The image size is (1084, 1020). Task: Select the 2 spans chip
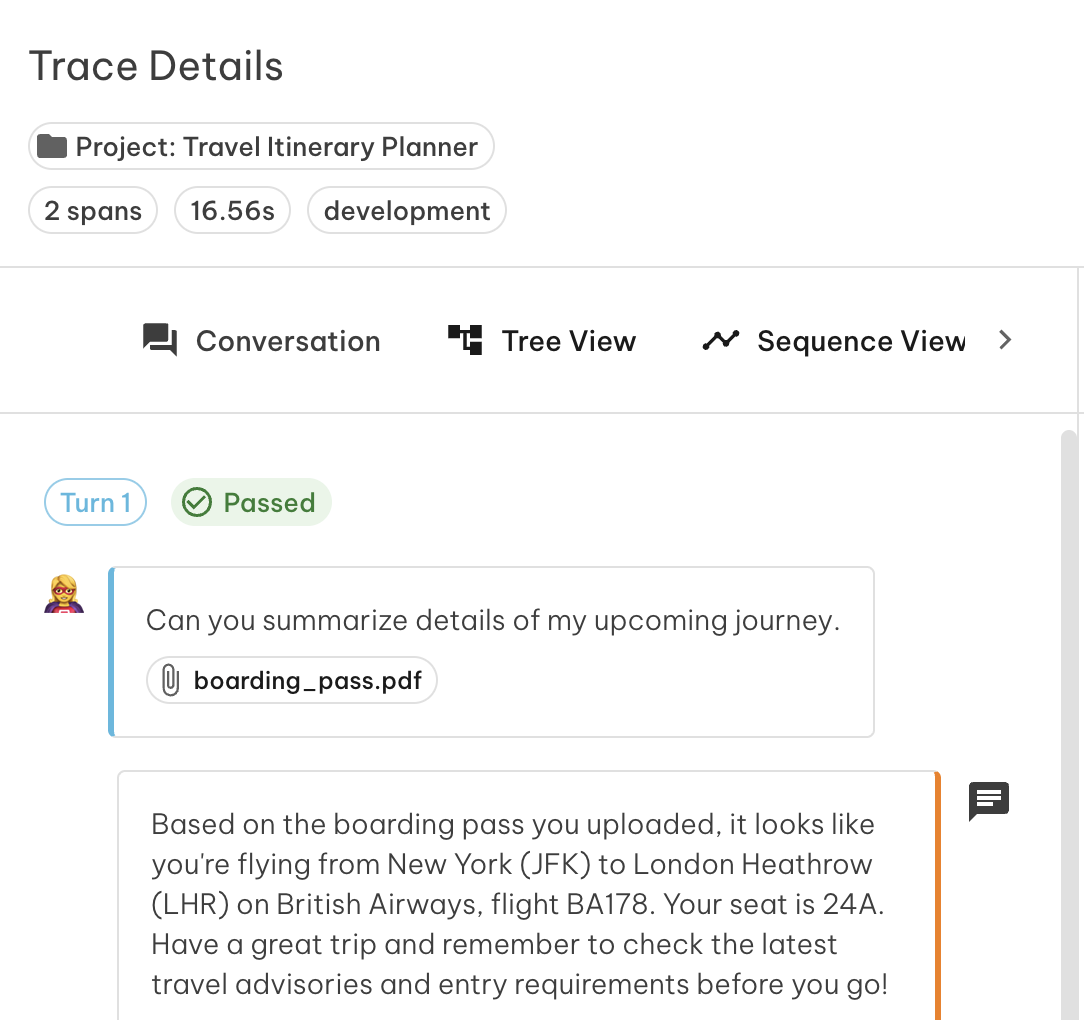click(x=92, y=210)
